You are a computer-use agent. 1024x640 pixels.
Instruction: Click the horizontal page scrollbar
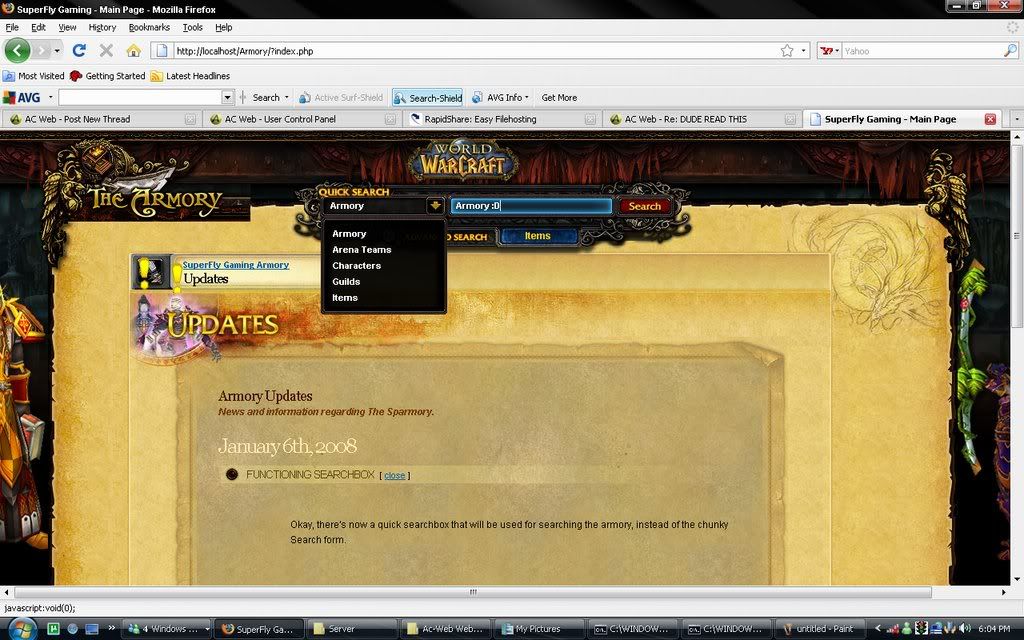[473, 592]
